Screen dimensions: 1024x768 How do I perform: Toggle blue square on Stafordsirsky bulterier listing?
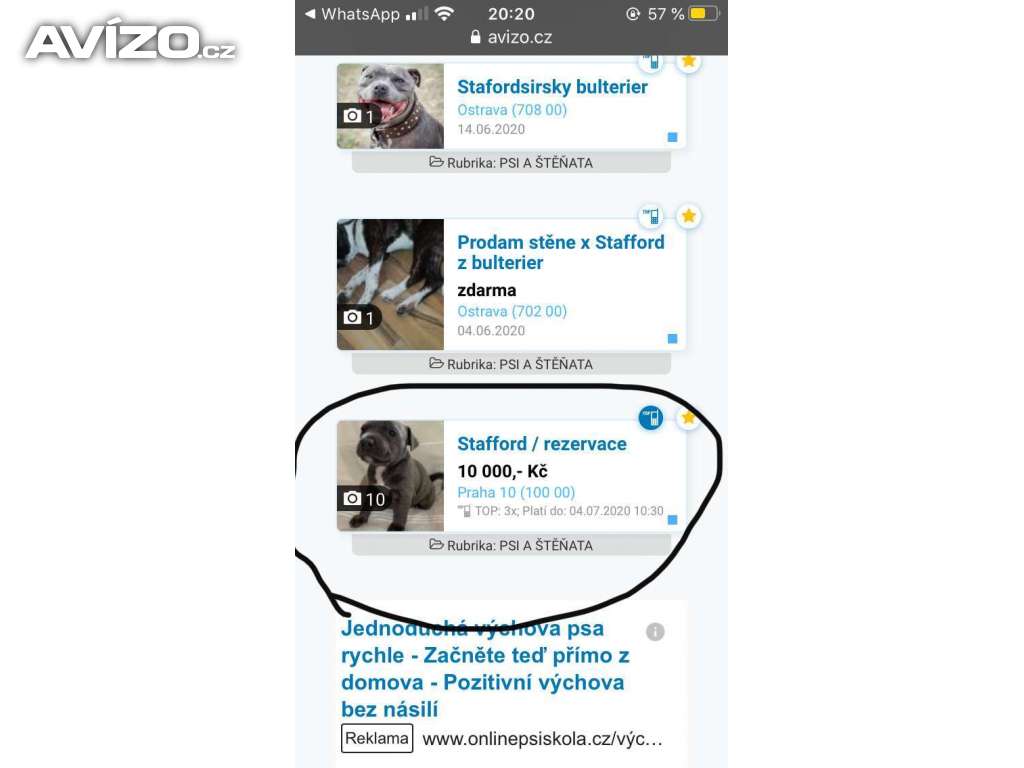click(x=672, y=137)
